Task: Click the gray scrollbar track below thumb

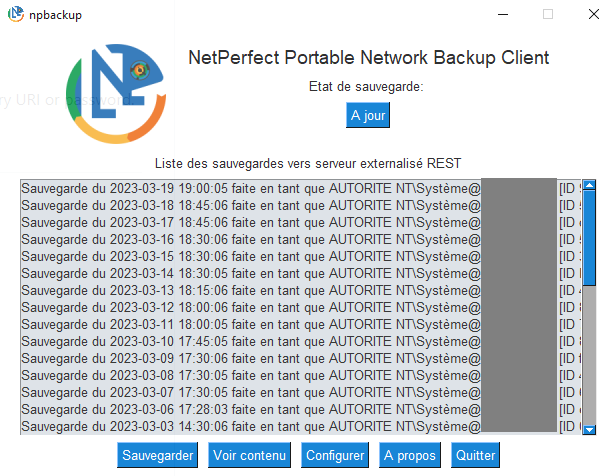Action: (x=589, y=355)
